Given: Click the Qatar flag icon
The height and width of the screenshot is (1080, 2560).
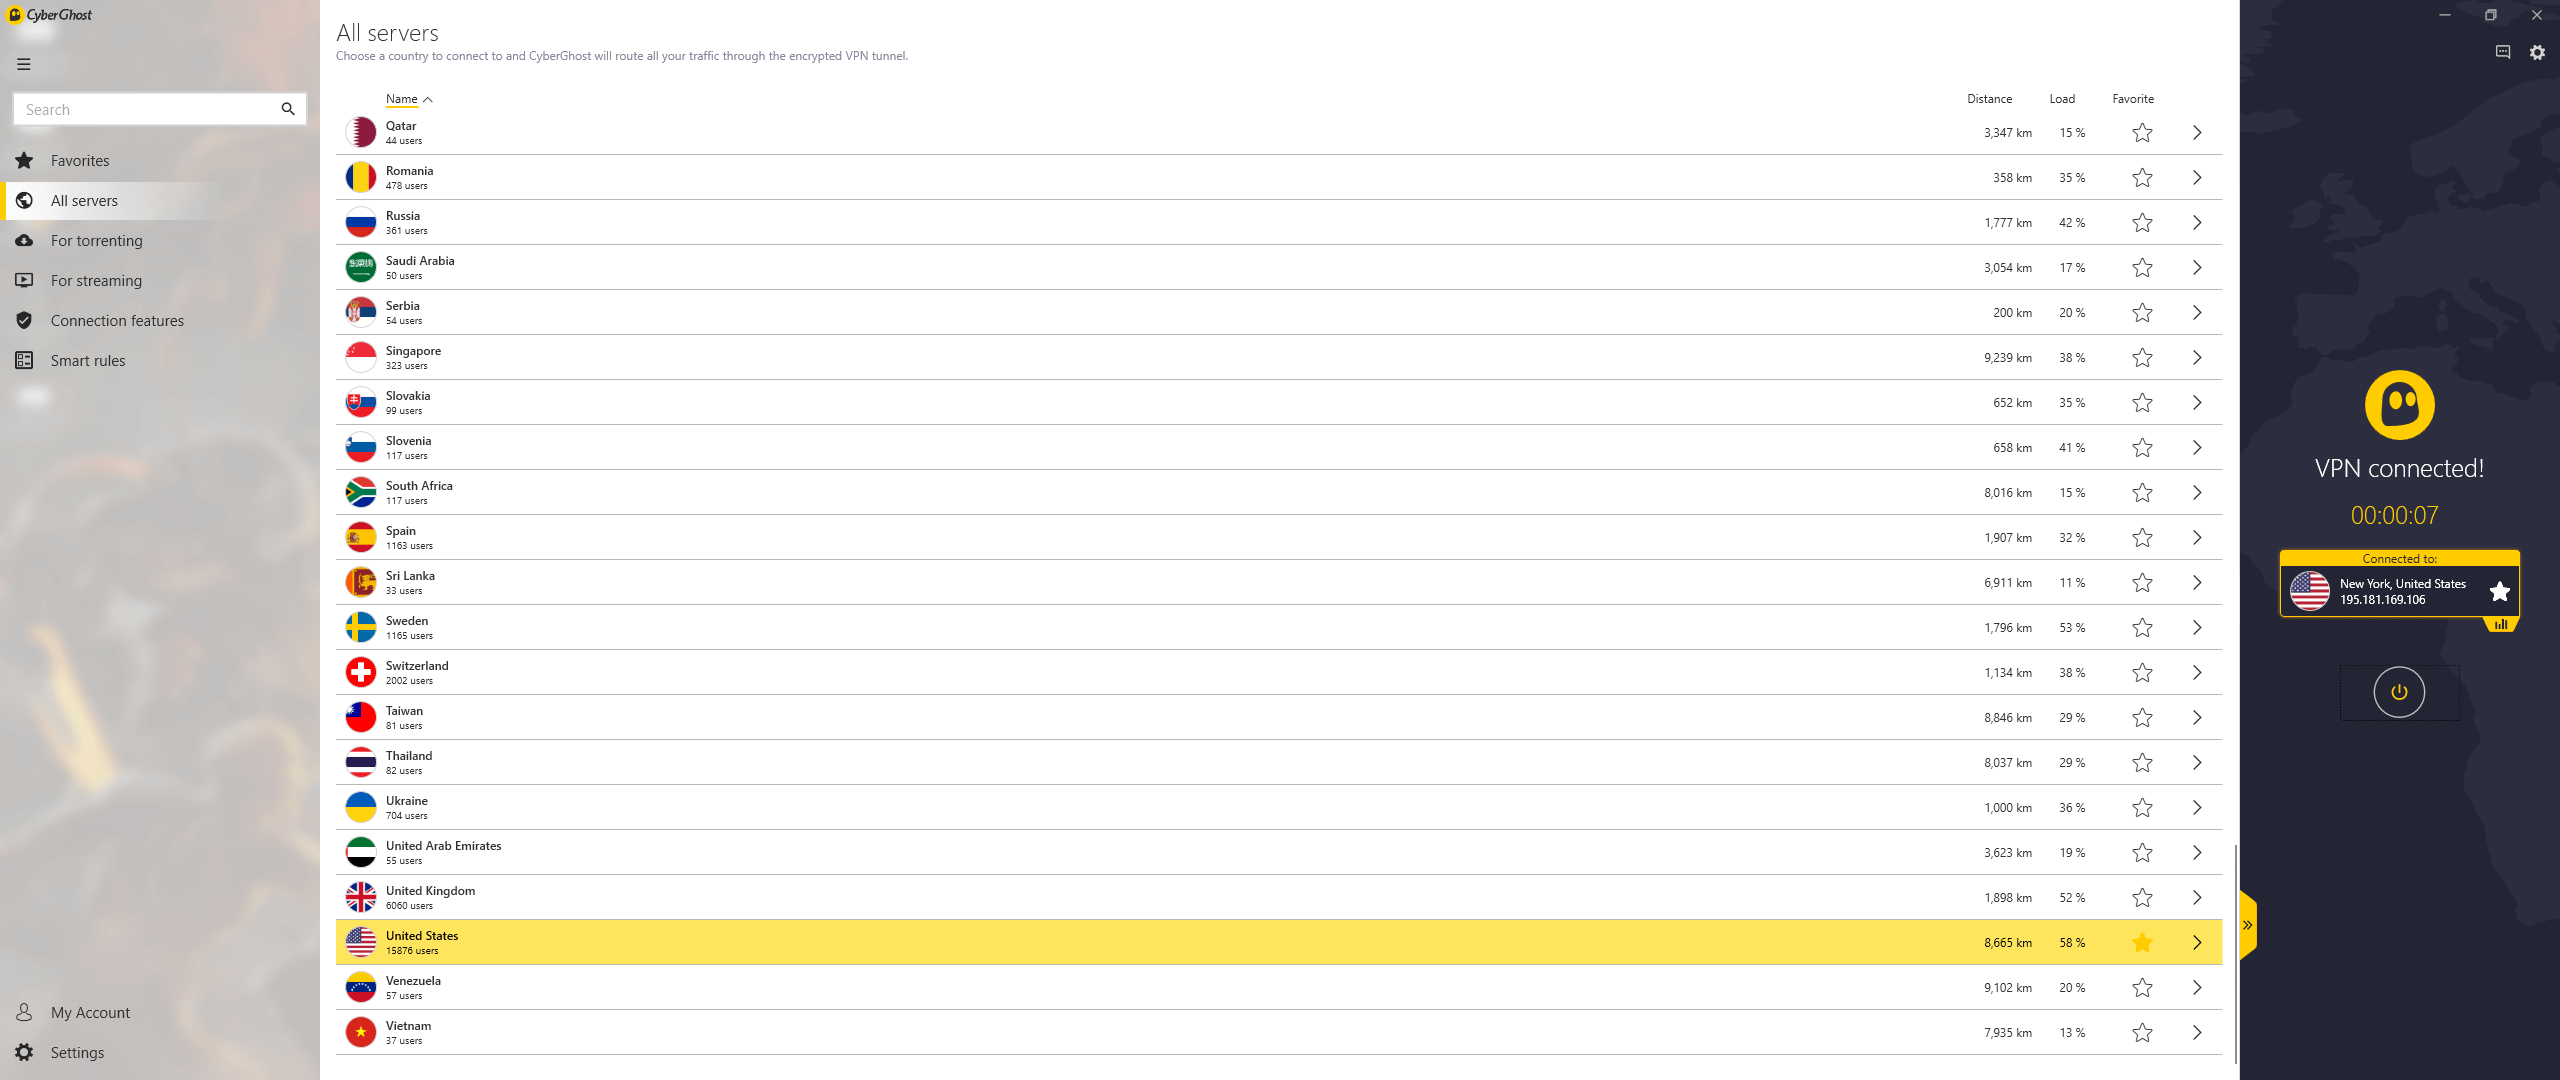Looking at the screenshot, I should [x=361, y=132].
